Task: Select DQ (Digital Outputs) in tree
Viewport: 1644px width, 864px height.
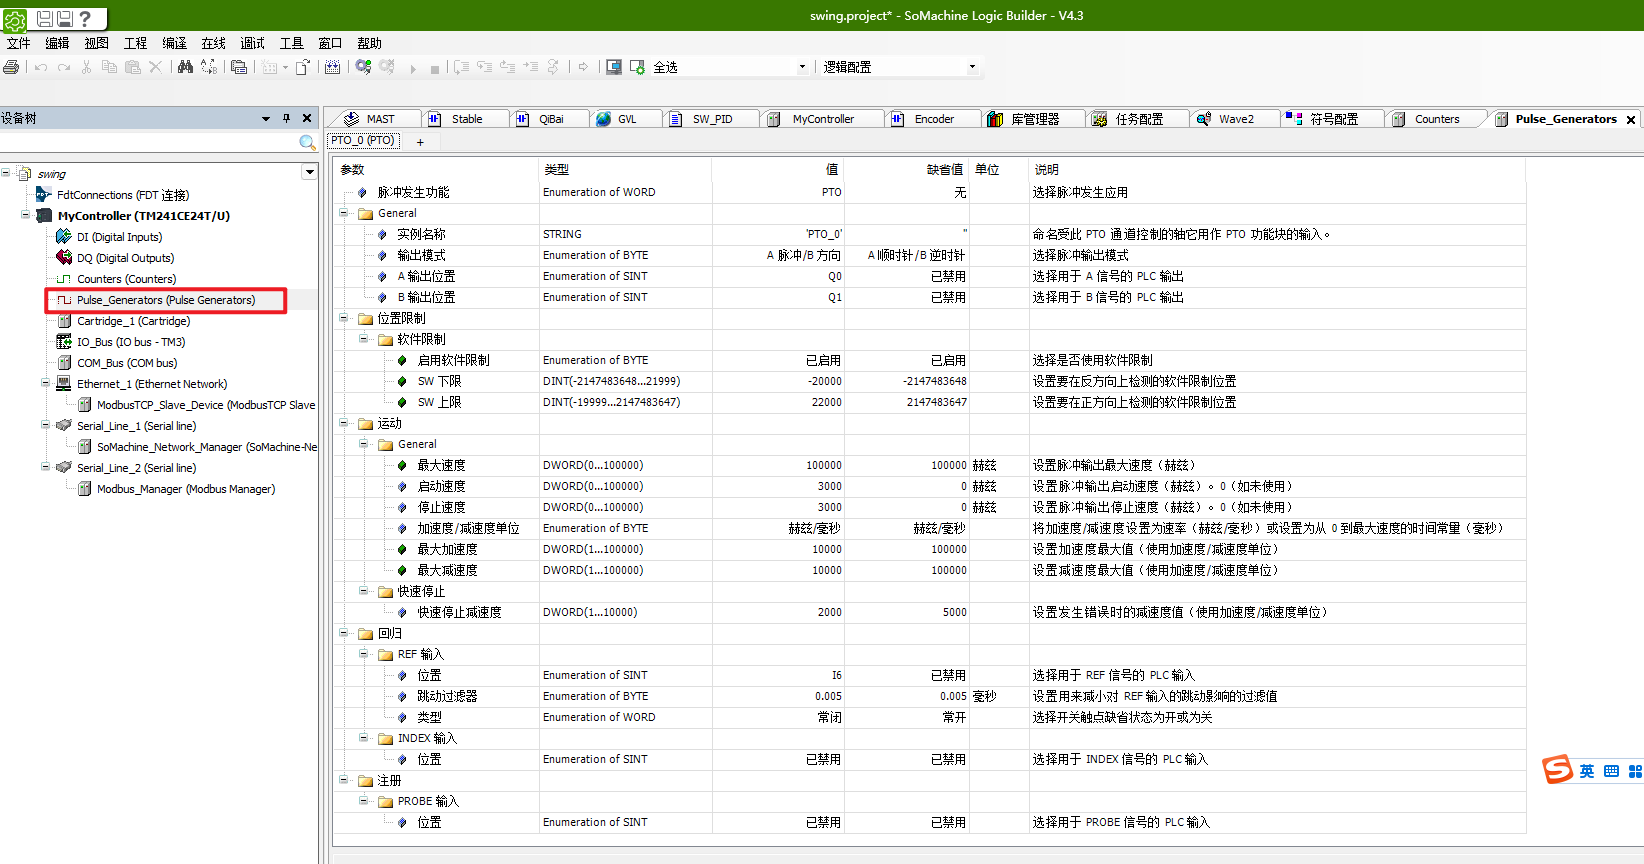Action: [125, 258]
